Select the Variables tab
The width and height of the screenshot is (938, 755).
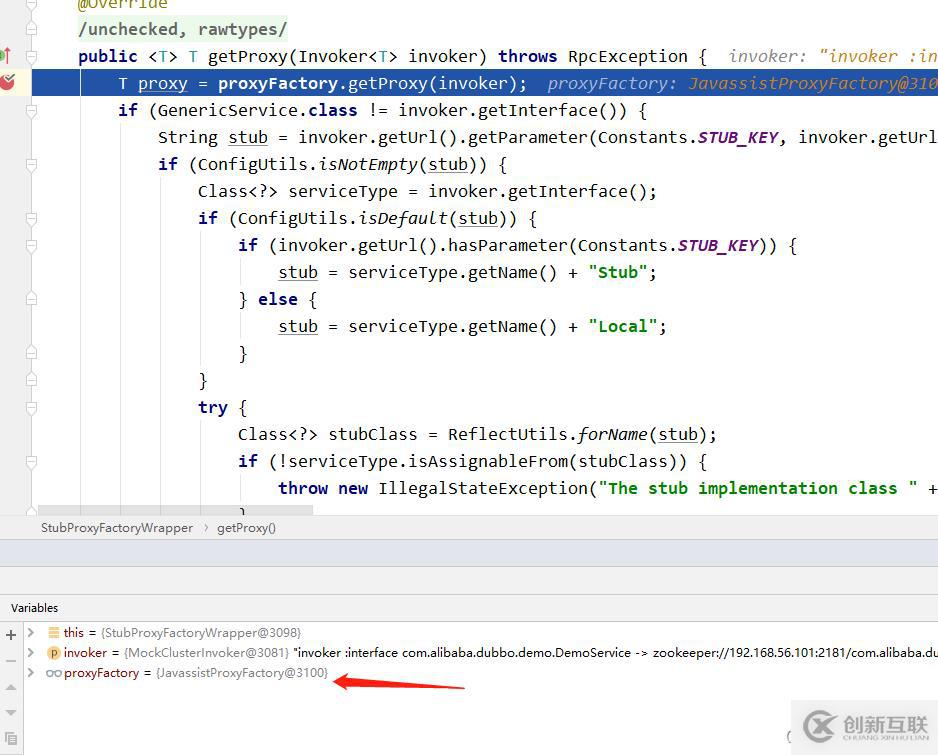pos(35,608)
